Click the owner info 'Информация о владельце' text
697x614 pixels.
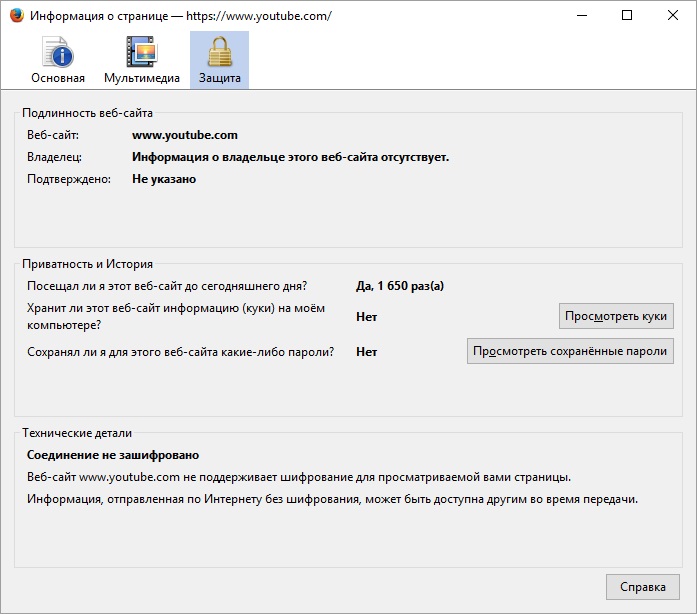[291, 157]
